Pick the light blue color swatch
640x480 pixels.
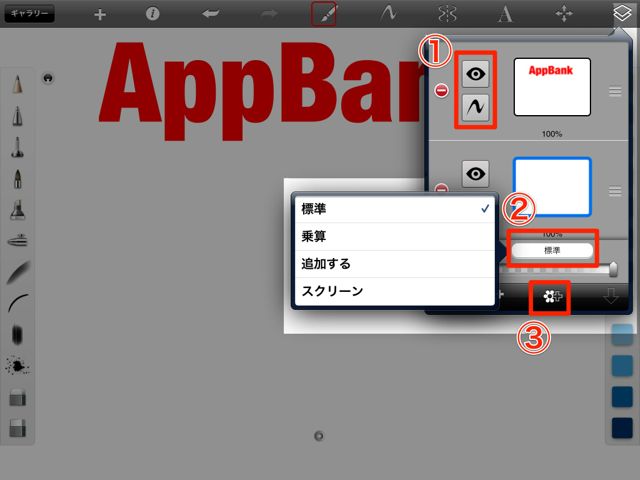622,335
